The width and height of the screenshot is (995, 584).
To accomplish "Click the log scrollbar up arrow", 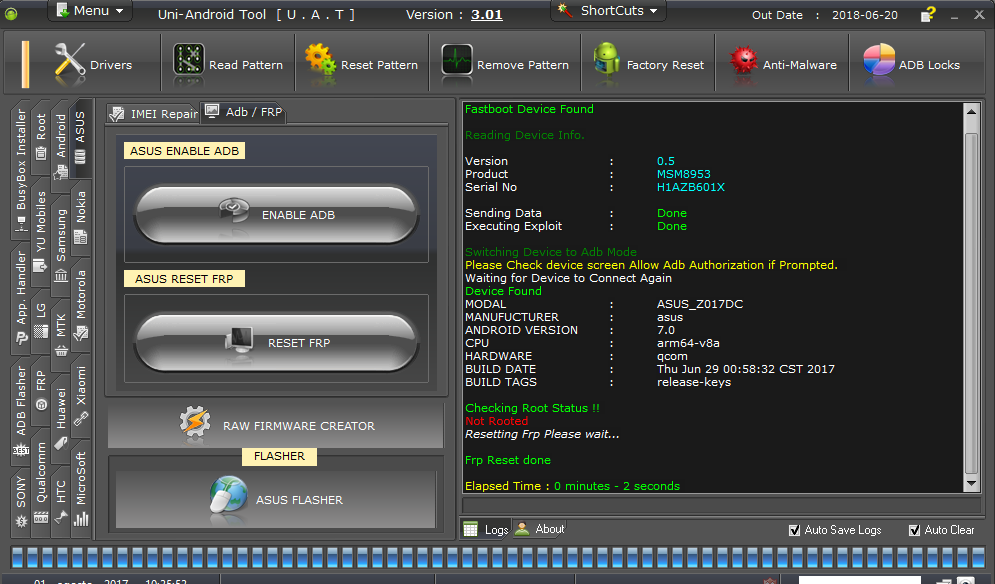I will pos(971,111).
